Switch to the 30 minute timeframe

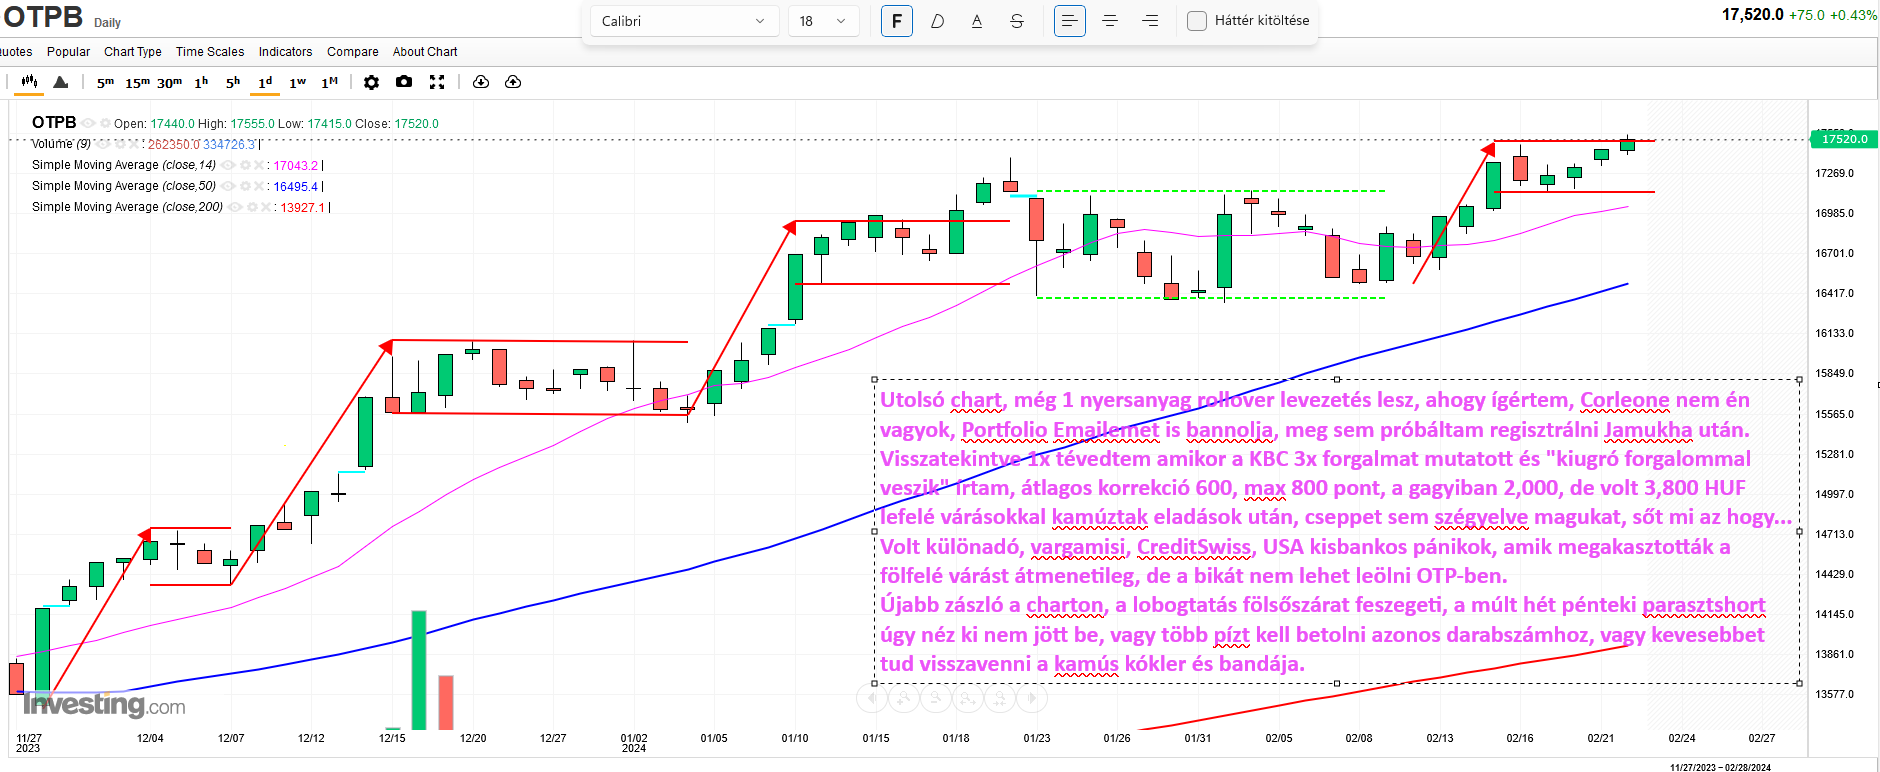click(169, 82)
